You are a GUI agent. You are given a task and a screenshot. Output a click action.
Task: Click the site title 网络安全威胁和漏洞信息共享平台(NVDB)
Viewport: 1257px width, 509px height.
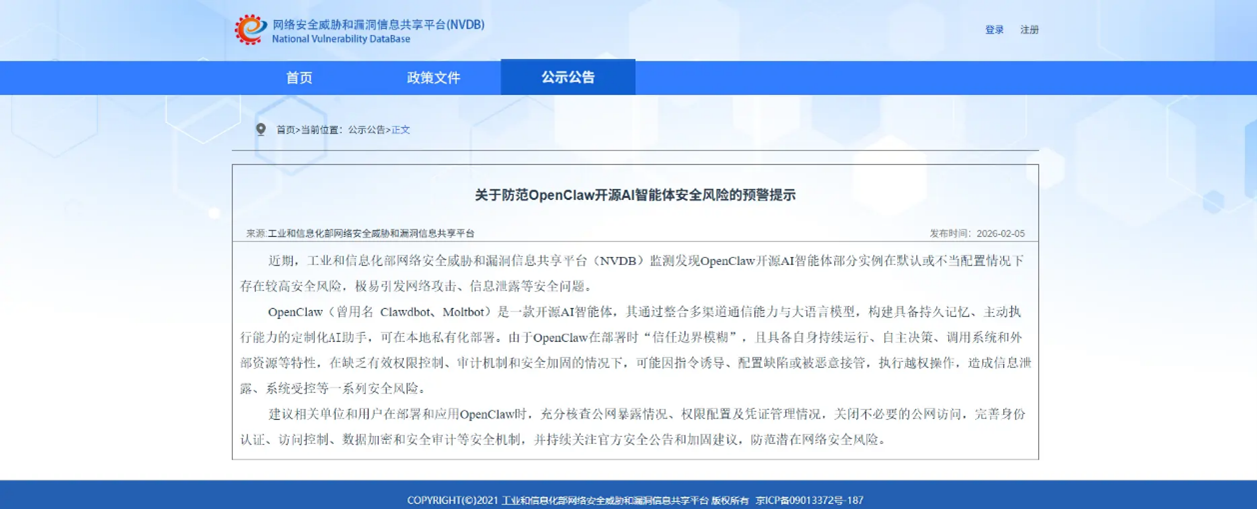(378, 24)
